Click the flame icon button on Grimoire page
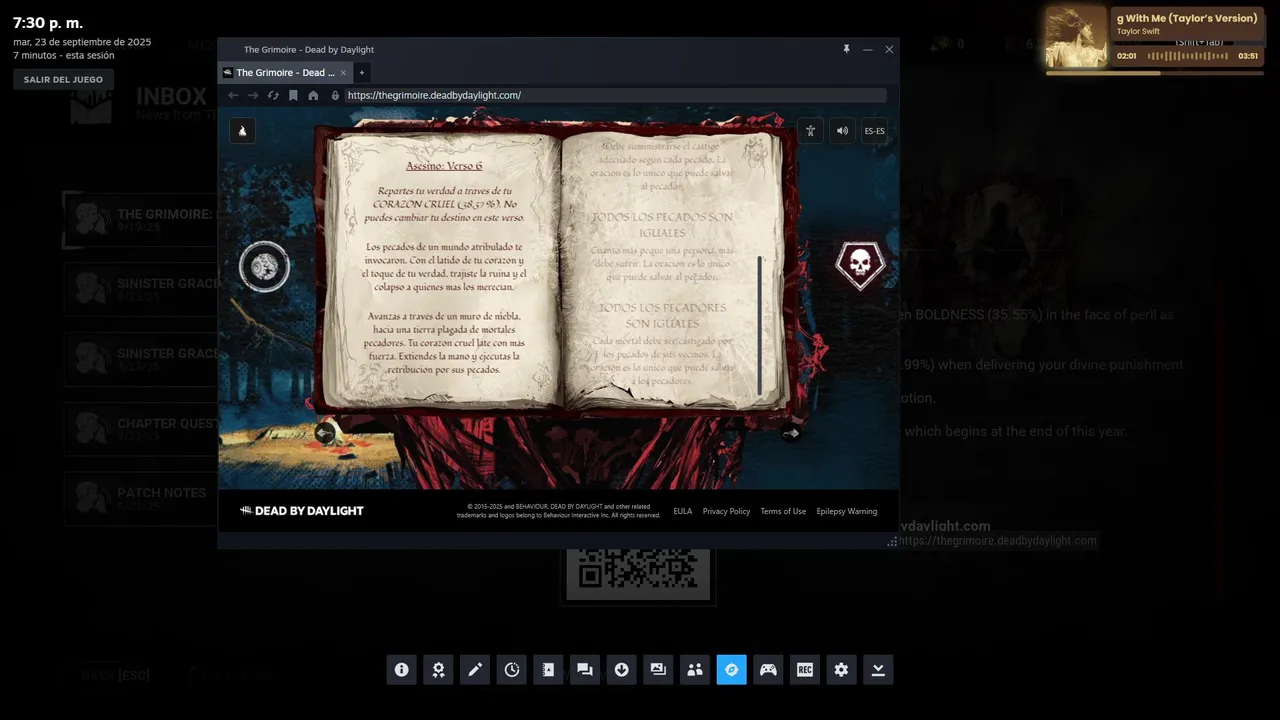 [242, 131]
